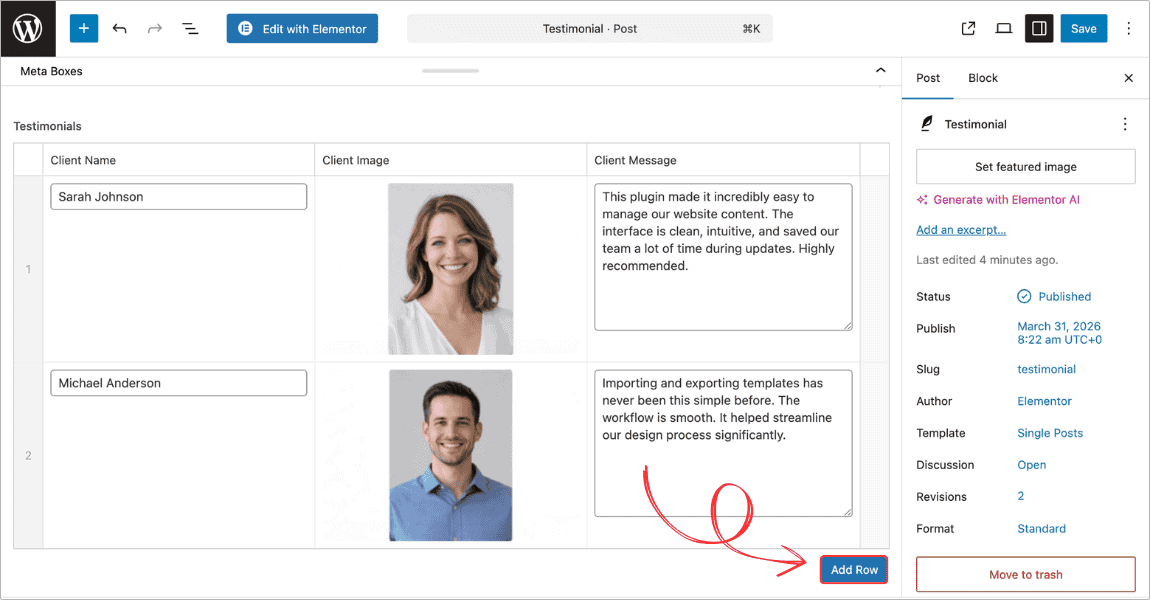
Task: Open the document overview list icon
Action: pyautogui.click(x=190, y=29)
